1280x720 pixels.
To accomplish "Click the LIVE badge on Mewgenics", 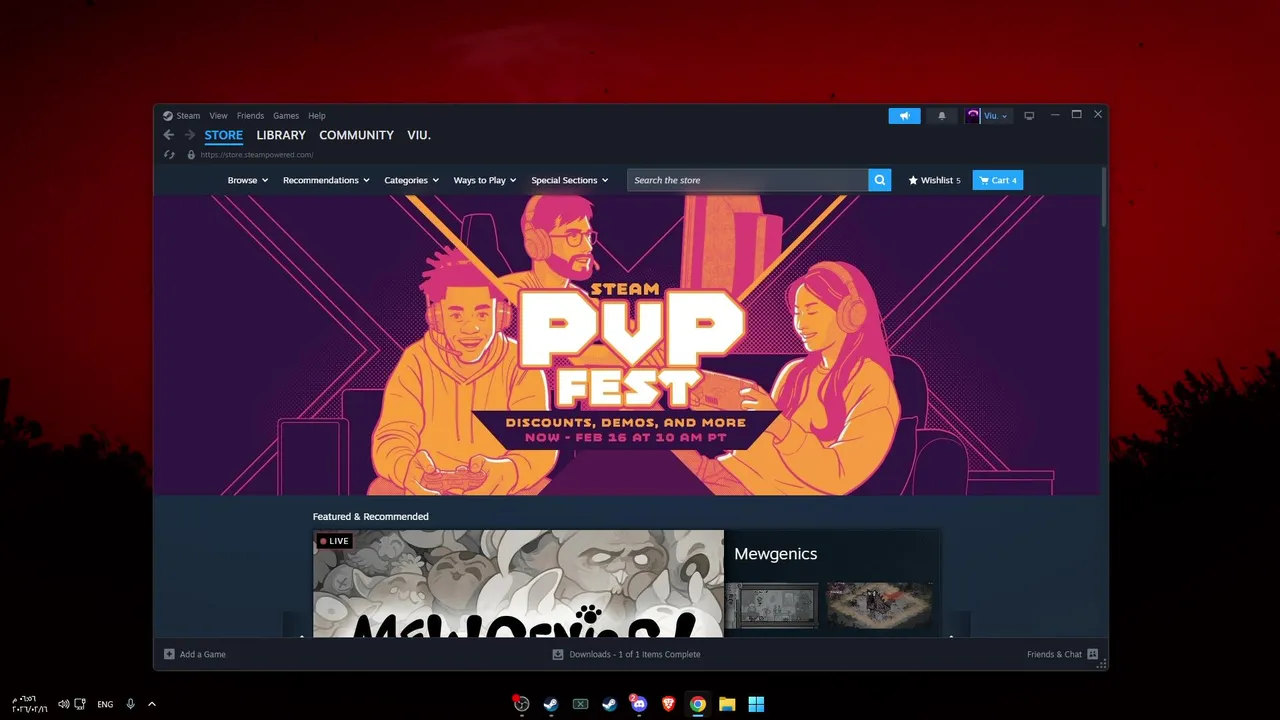I will click(x=335, y=541).
